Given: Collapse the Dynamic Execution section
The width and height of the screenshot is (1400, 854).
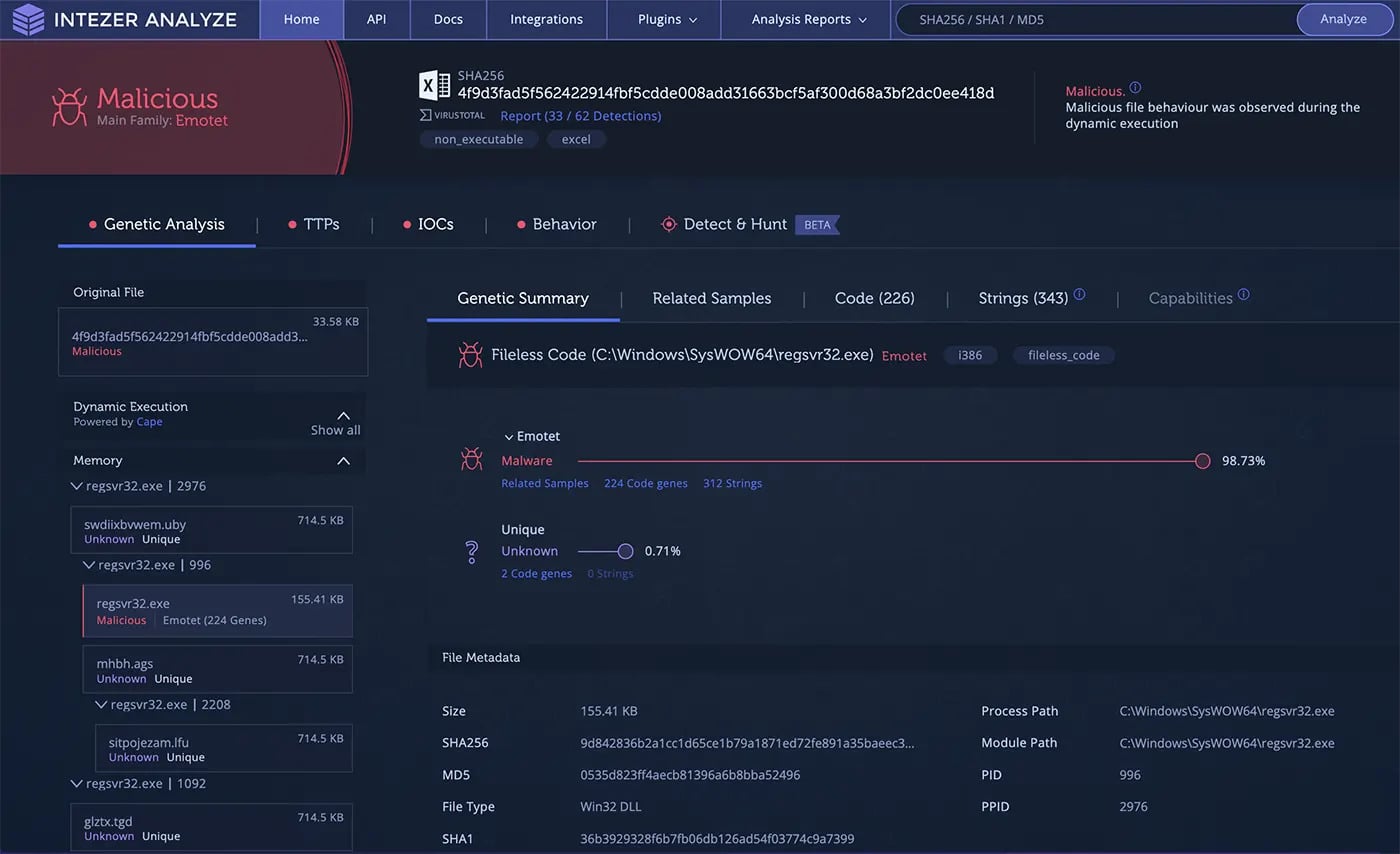Looking at the screenshot, I should coord(343,415).
